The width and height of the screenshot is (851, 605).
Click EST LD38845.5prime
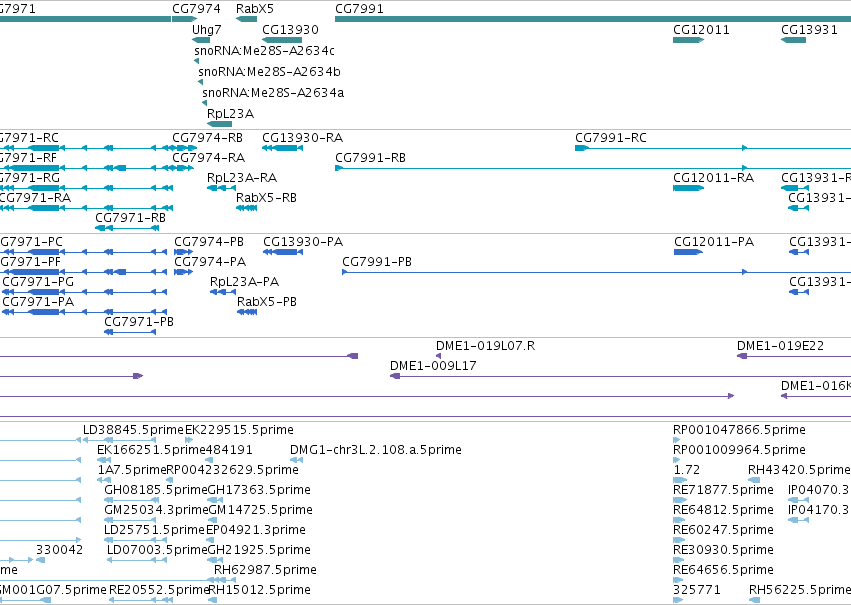[x=133, y=430]
